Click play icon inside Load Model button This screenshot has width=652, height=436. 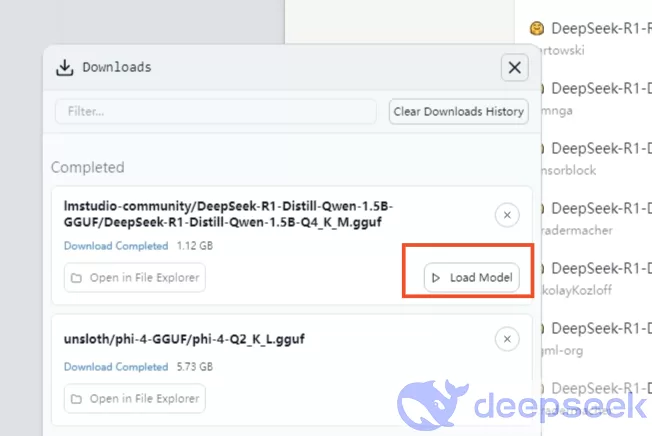pyautogui.click(x=436, y=278)
